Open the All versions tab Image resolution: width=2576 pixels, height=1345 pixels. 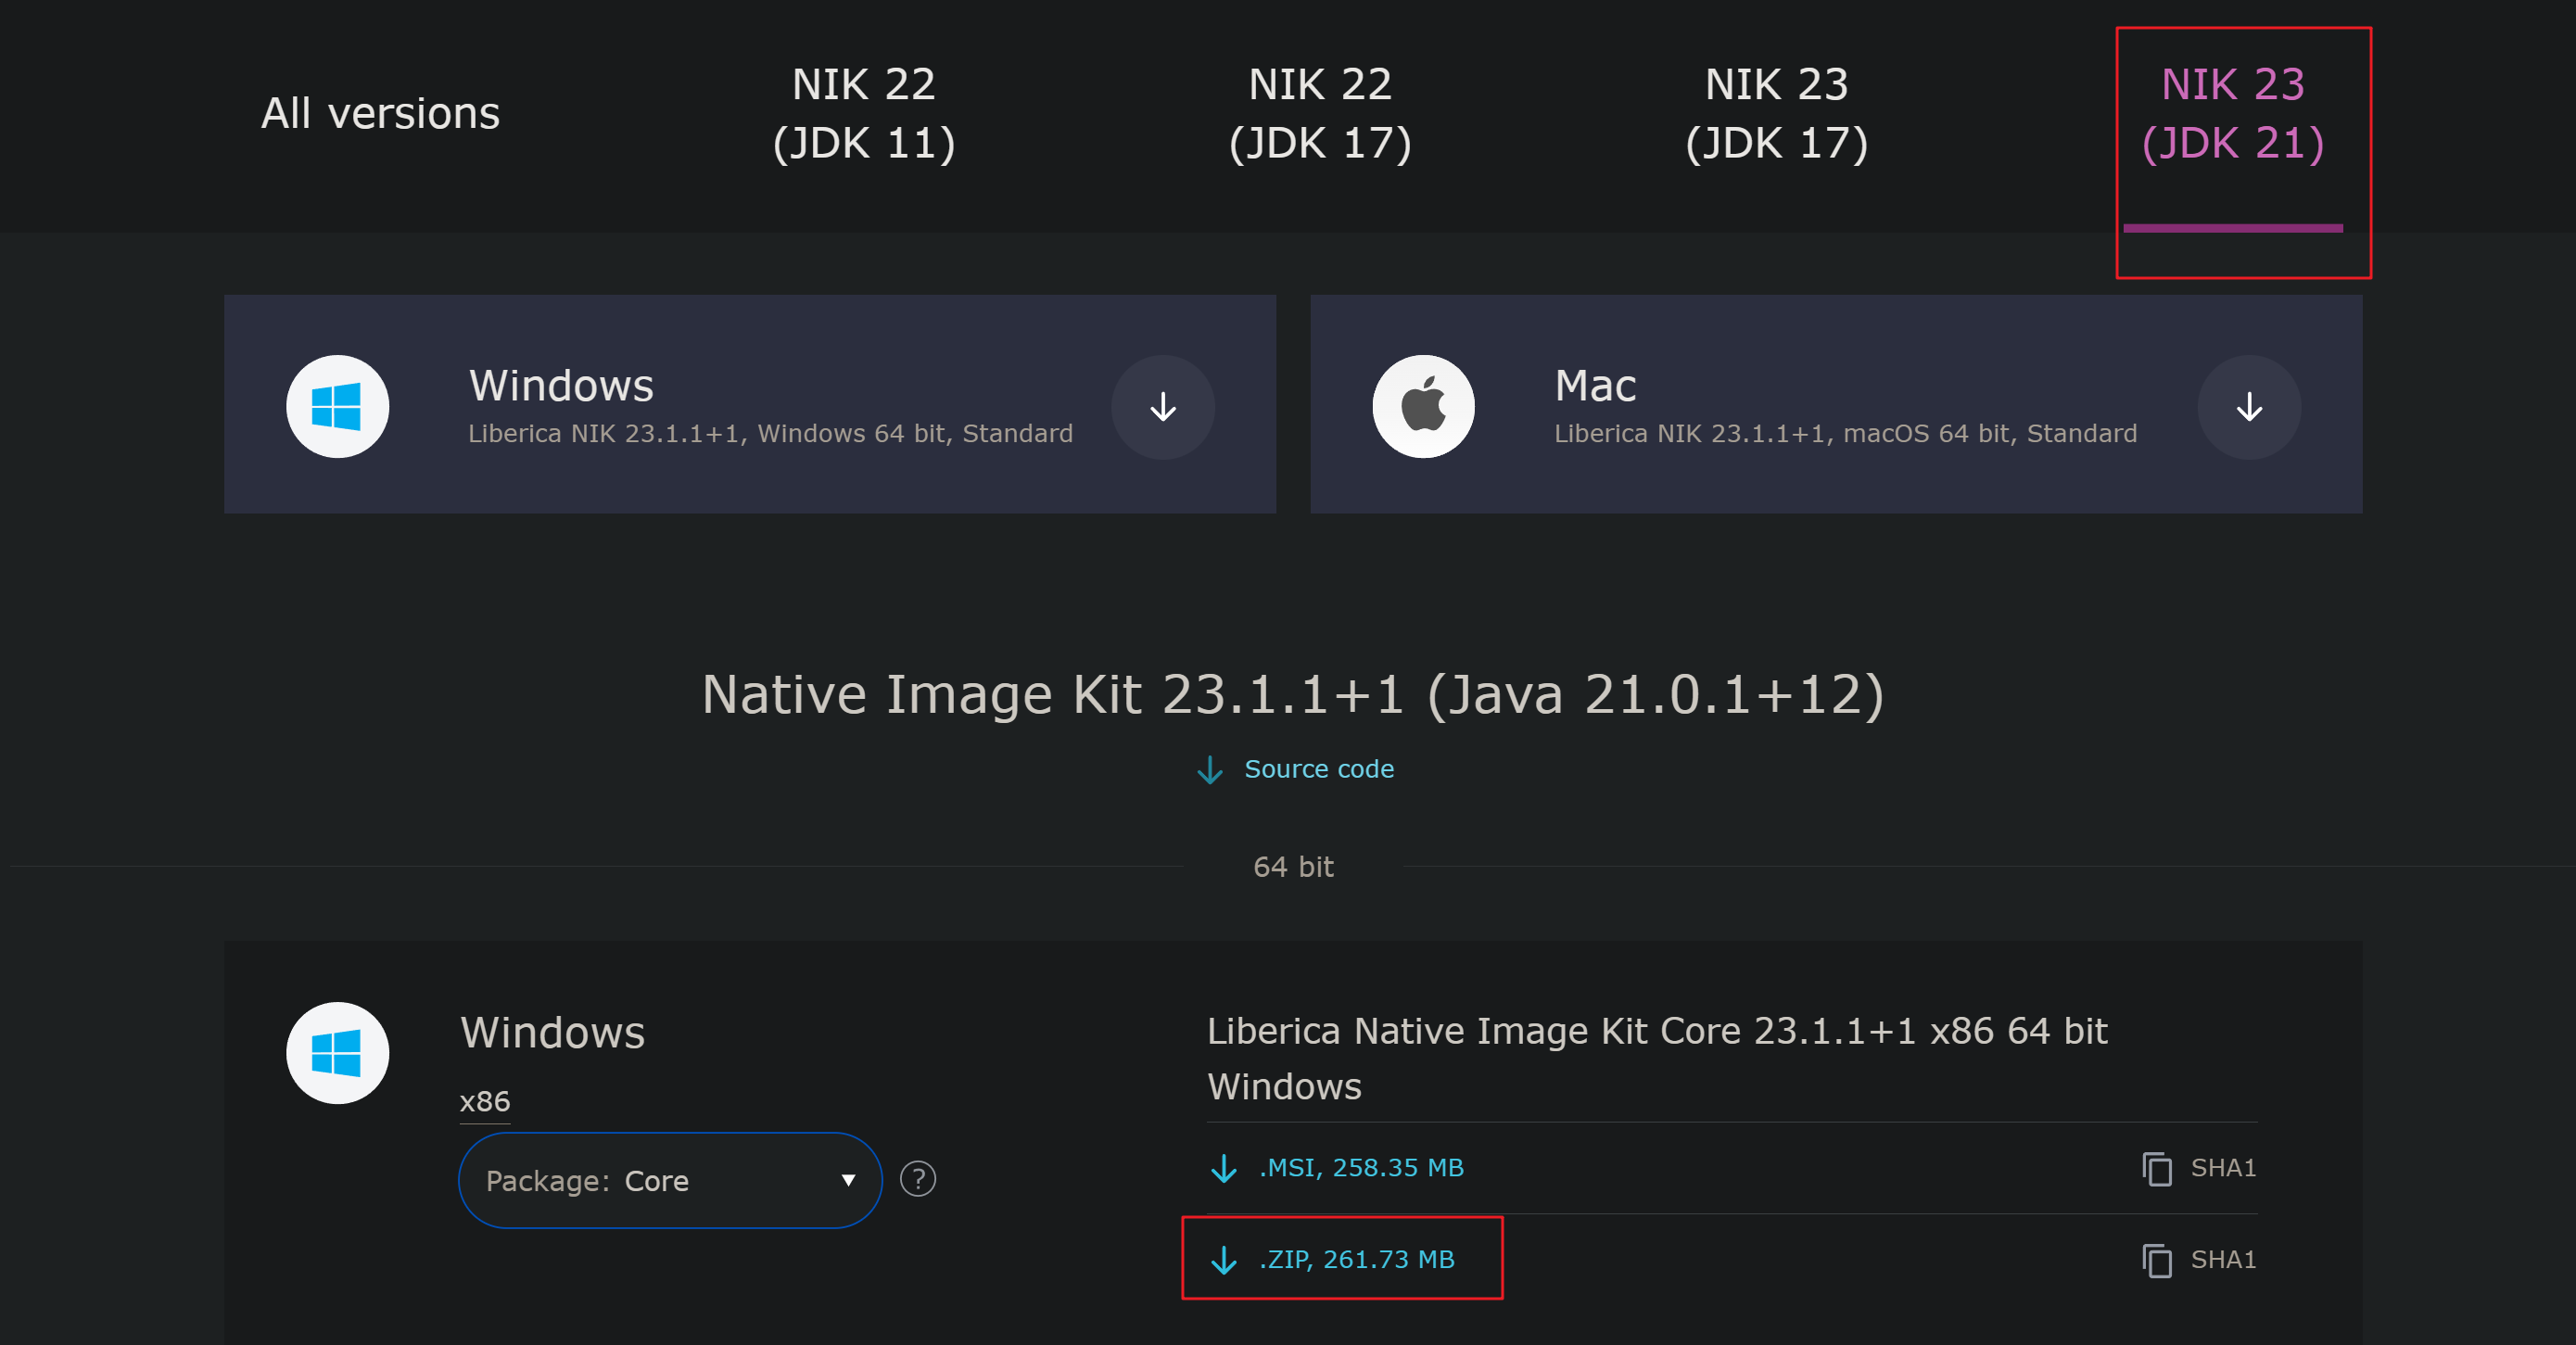(x=380, y=113)
